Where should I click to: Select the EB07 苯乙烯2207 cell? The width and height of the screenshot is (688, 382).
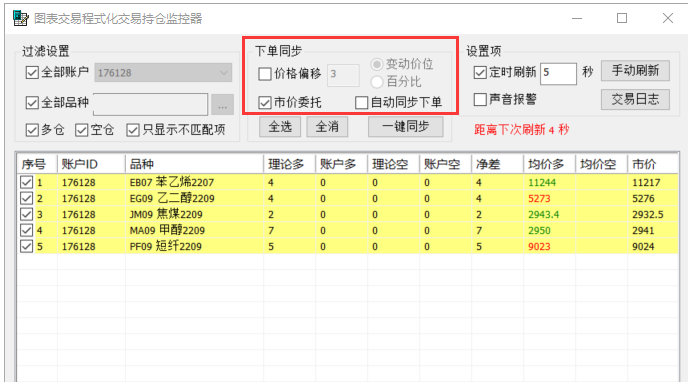tap(194, 182)
